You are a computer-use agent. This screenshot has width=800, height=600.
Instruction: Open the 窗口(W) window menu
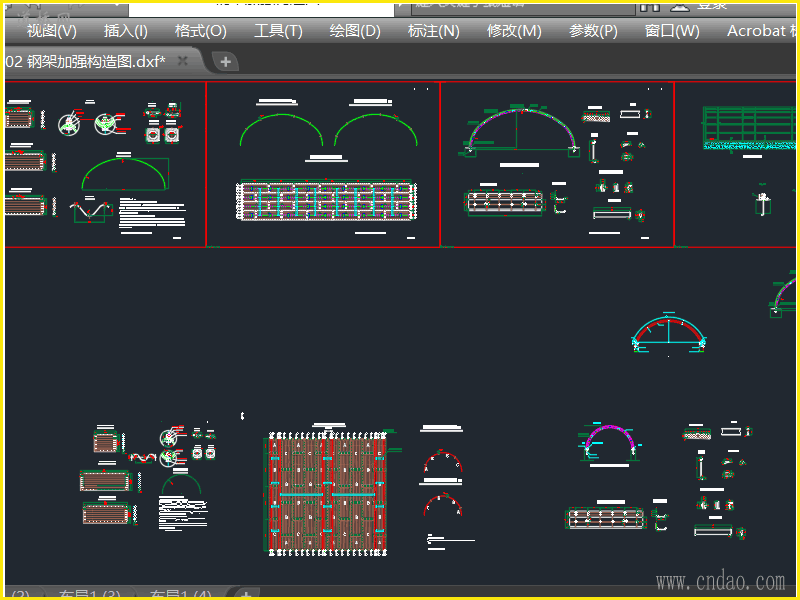(x=672, y=31)
